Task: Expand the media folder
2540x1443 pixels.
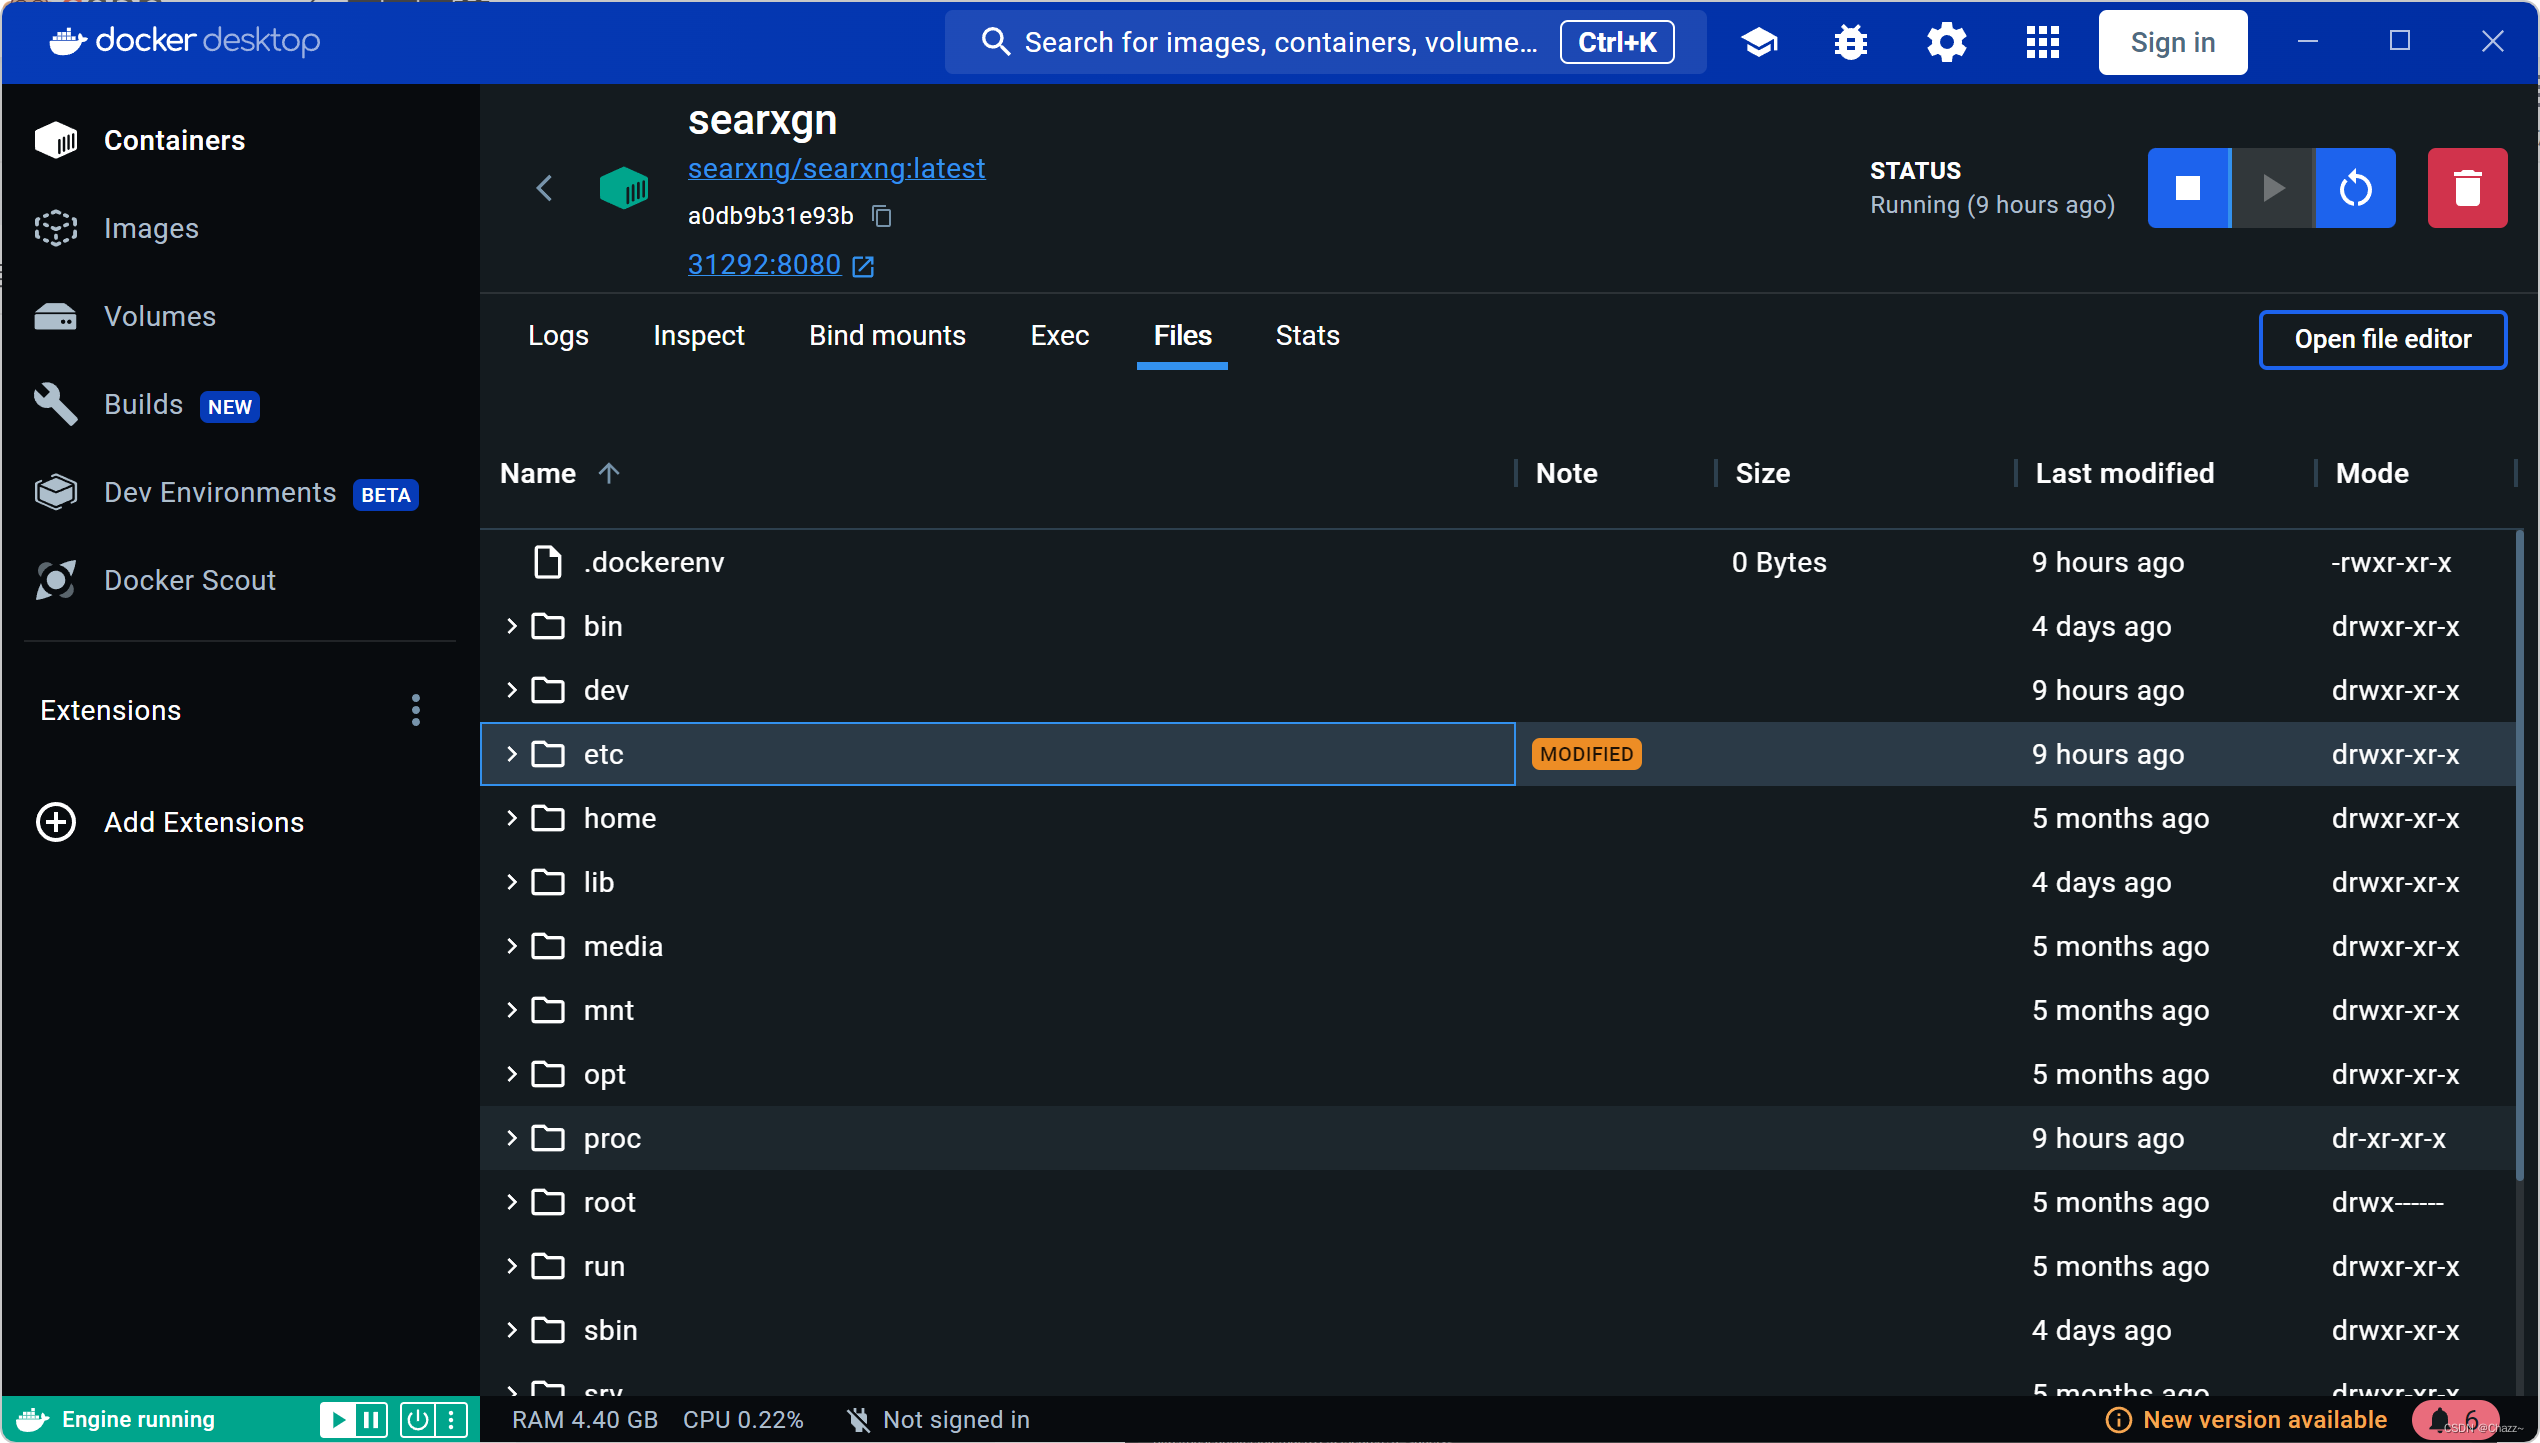Action: pos(512,946)
